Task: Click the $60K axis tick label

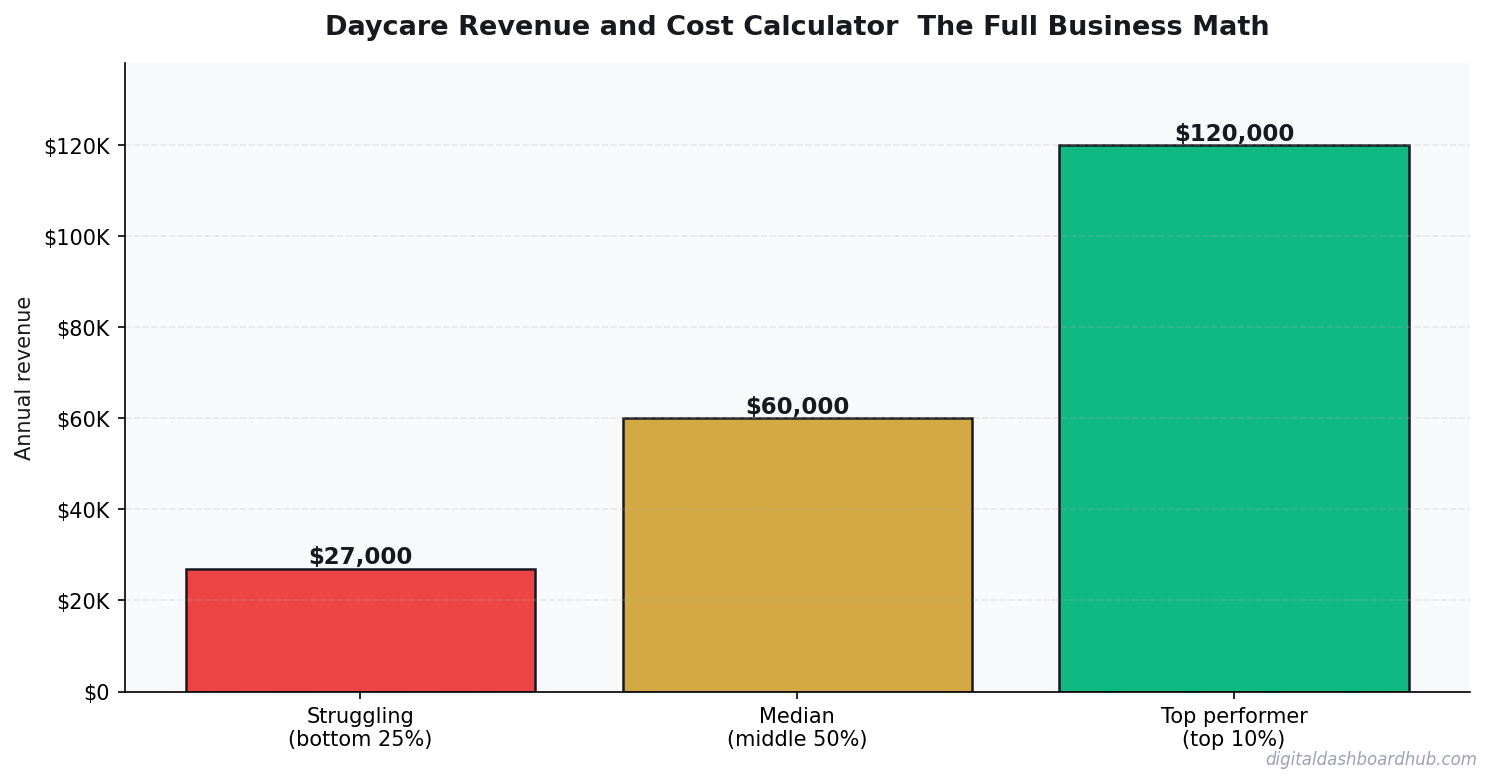Action: click(x=85, y=419)
